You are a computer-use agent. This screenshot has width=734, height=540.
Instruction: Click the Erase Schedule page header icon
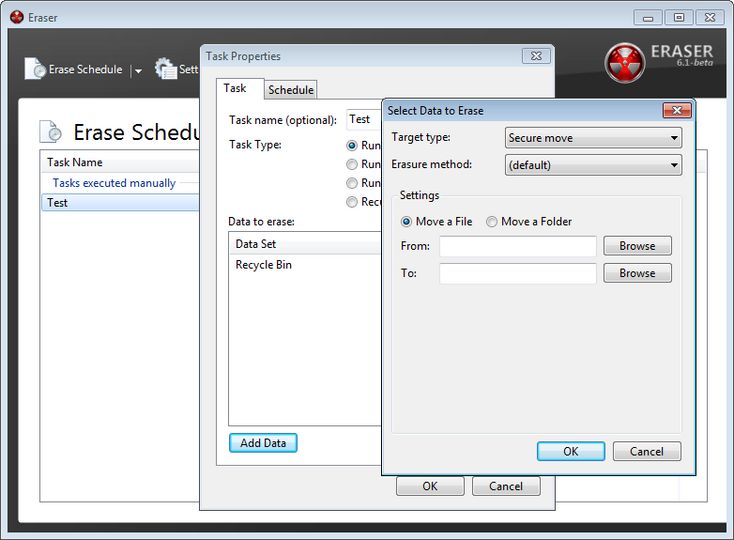50,132
